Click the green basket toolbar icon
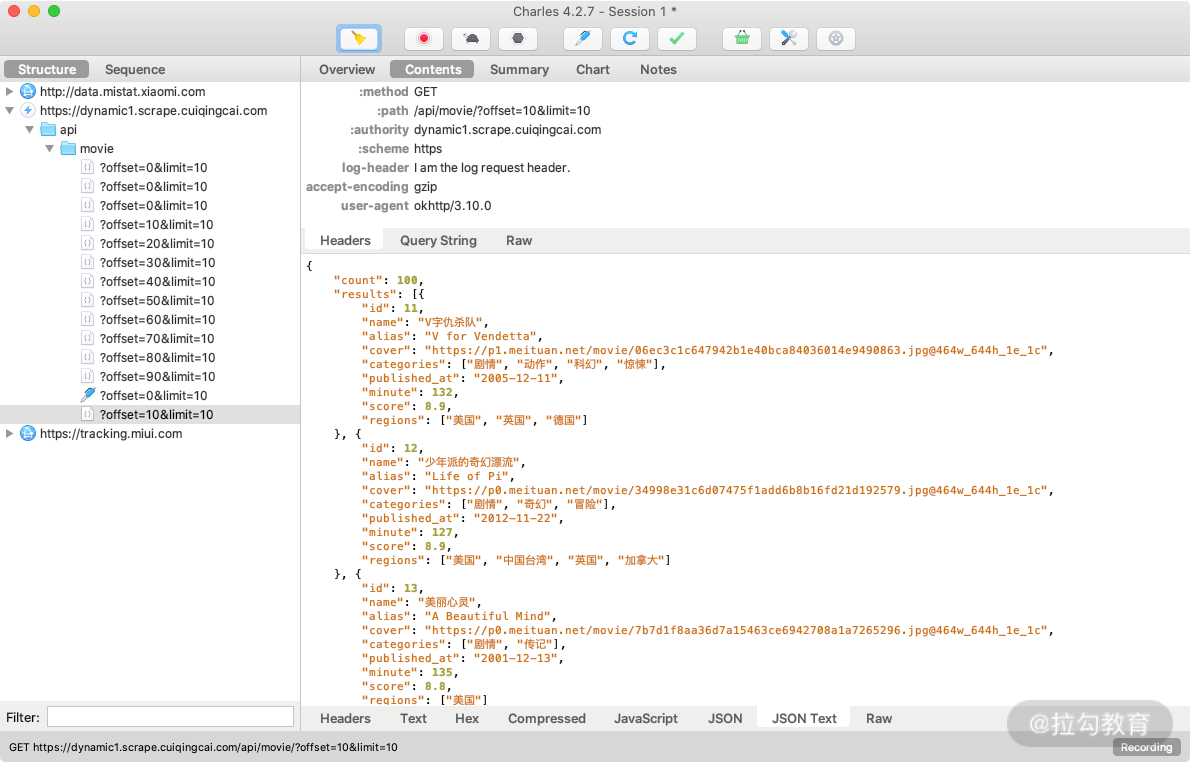Image resolution: width=1190 pixels, height=762 pixels. point(742,39)
